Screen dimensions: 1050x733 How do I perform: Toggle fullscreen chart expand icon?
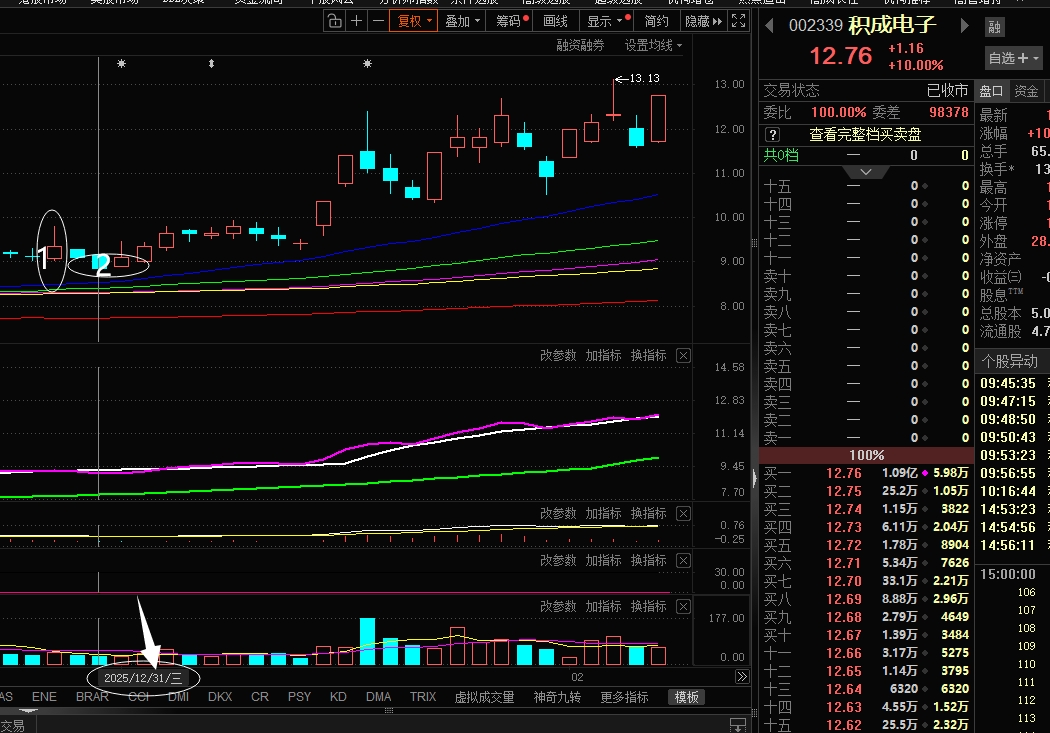point(739,21)
